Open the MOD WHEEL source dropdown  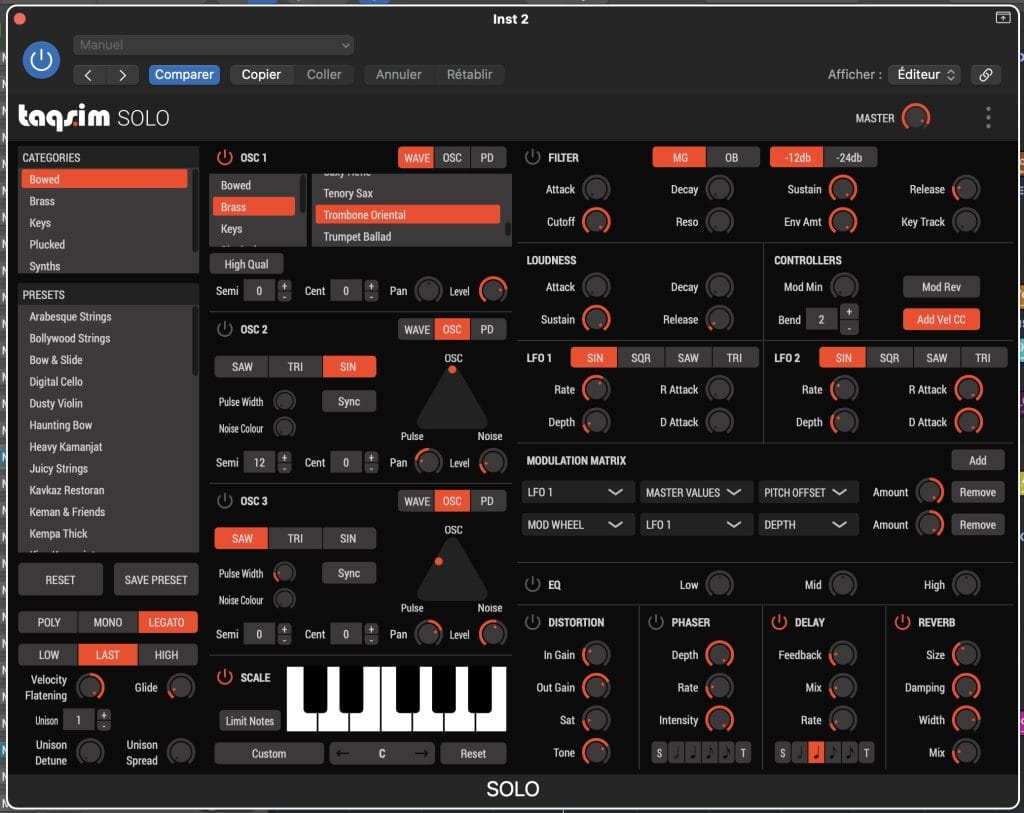[577, 525]
